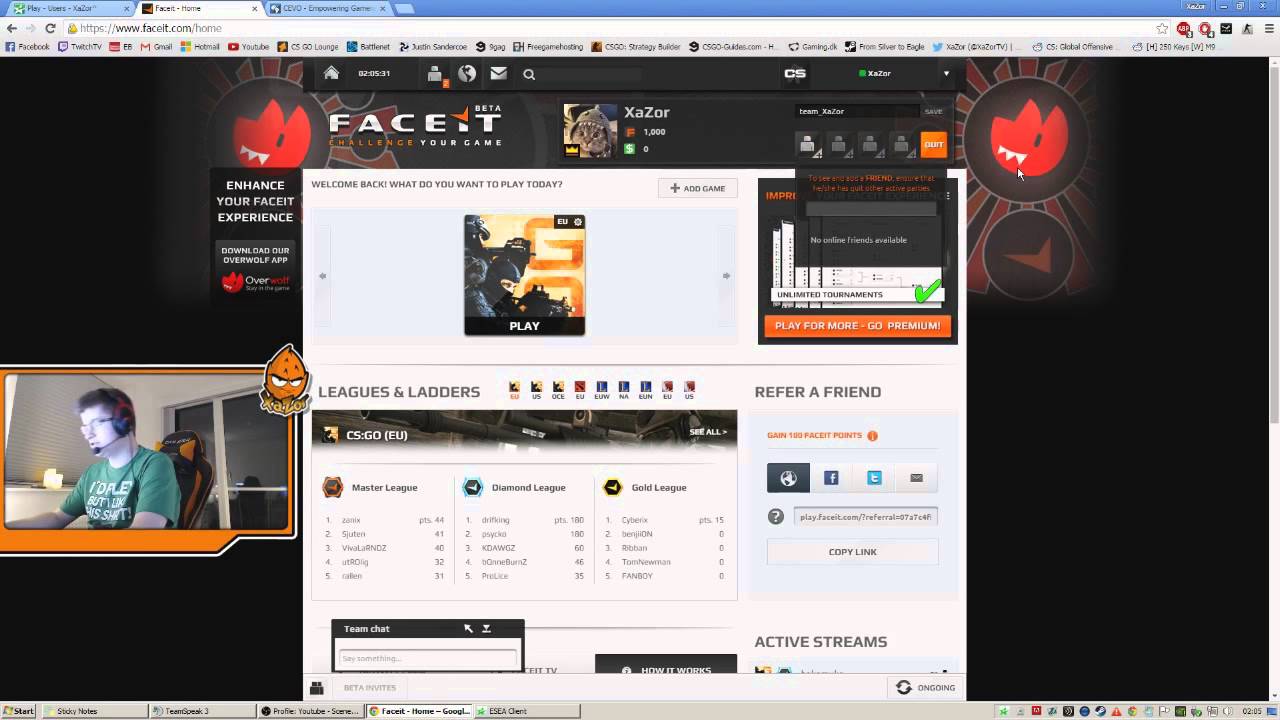1280x720 pixels.
Task: Click XaZor username in the top bar
Action: click(879, 73)
